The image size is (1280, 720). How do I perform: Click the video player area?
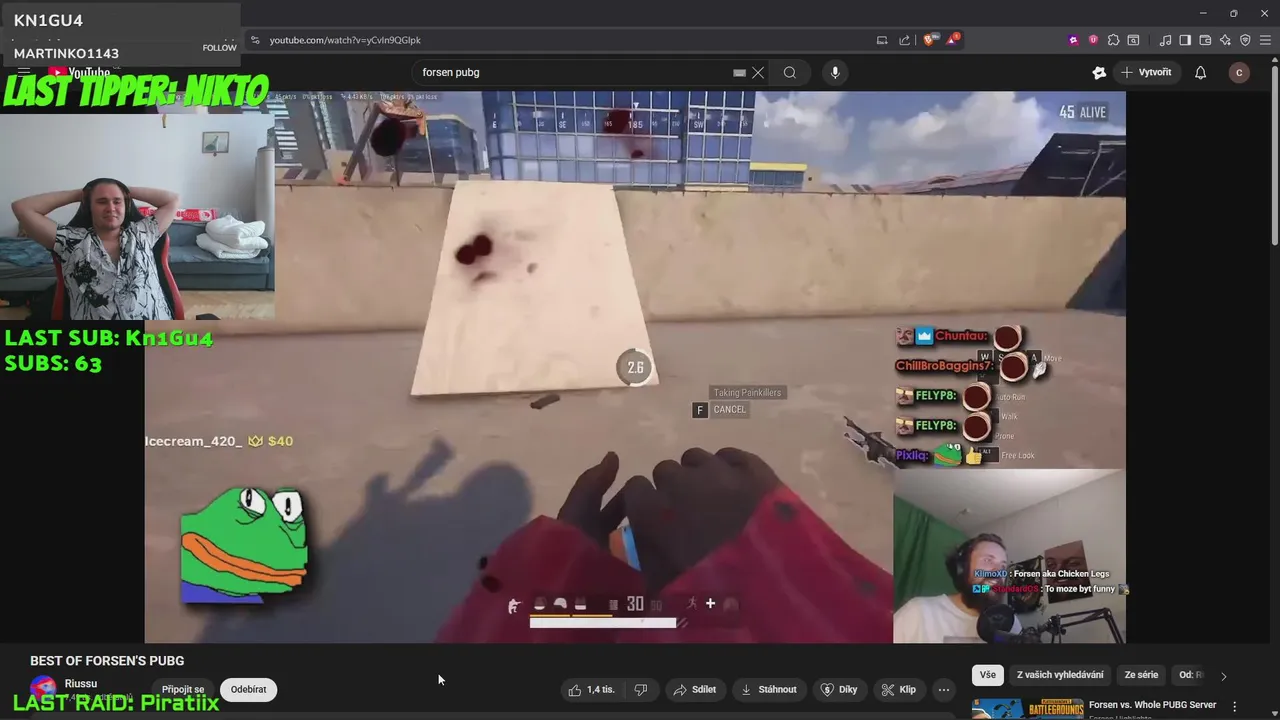pos(635,366)
